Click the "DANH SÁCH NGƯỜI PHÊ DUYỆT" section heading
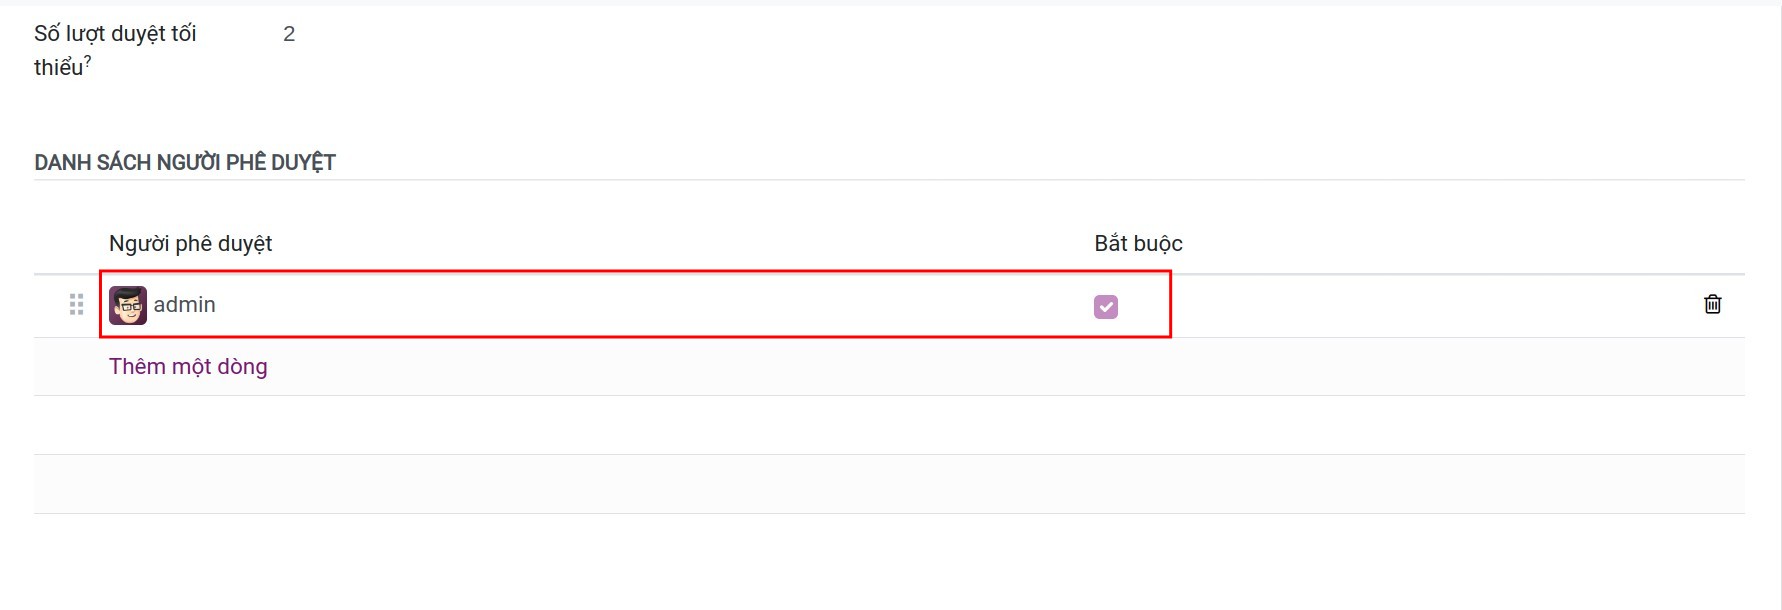This screenshot has height=610, width=1782. [185, 163]
